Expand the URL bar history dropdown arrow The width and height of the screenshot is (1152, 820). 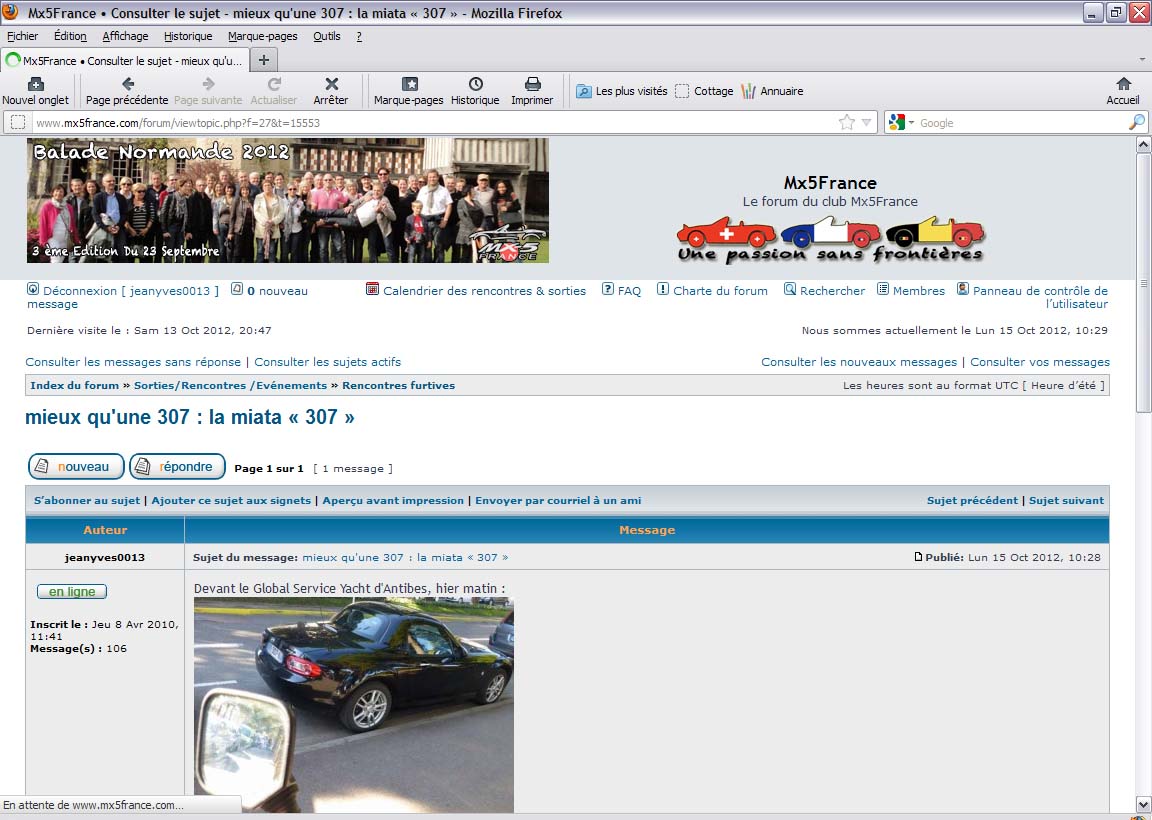(x=866, y=123)
